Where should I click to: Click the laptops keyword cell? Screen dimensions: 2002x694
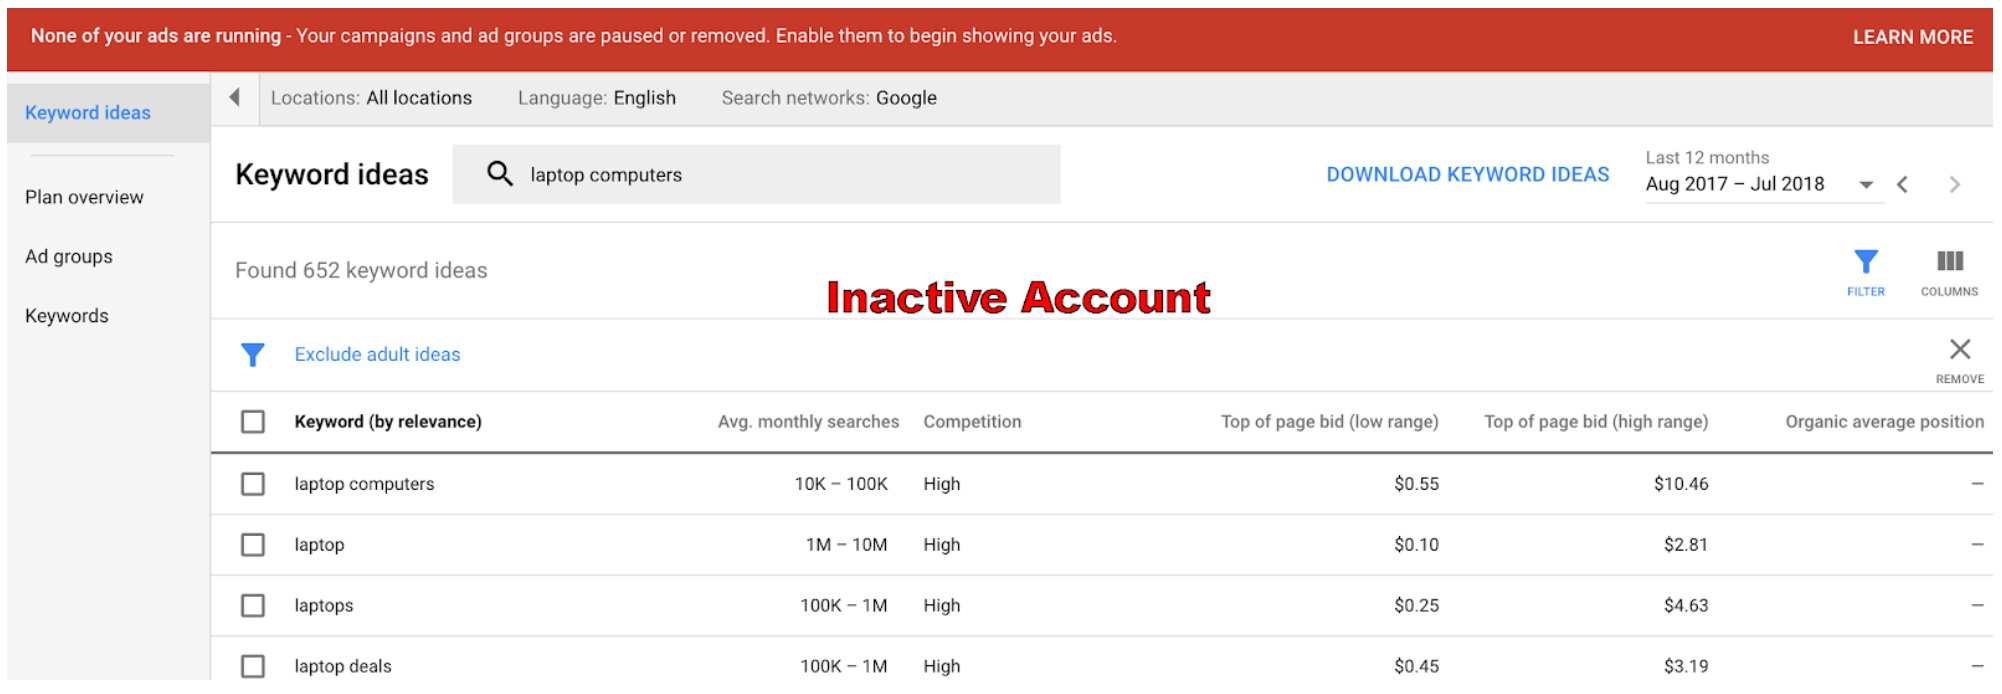pos(324,606)
